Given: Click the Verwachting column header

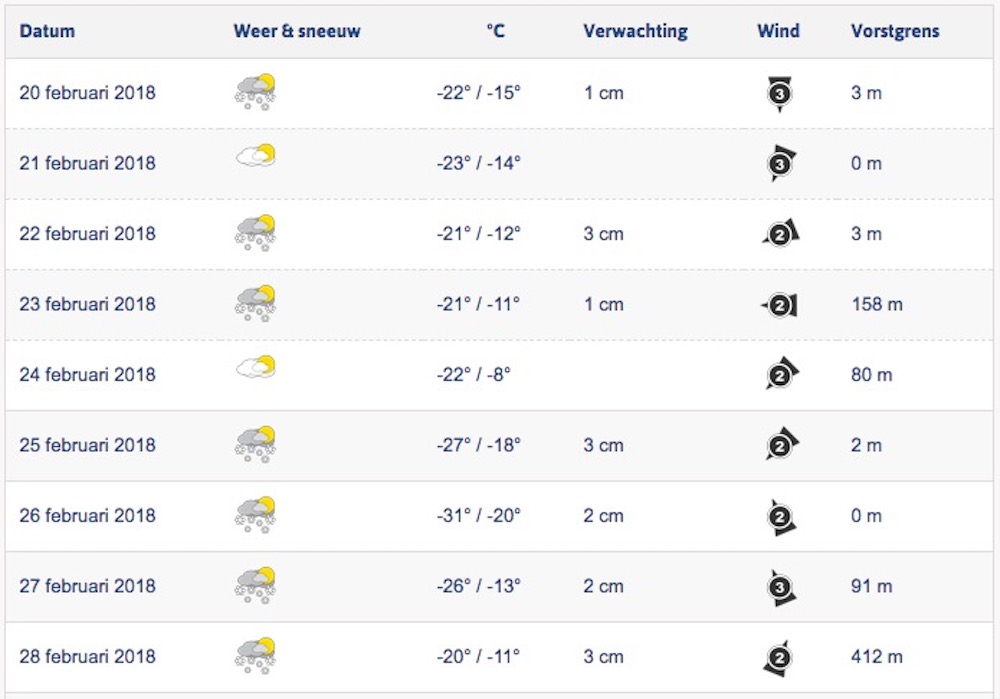Looking at the screenshot, I should click(635, 31).
